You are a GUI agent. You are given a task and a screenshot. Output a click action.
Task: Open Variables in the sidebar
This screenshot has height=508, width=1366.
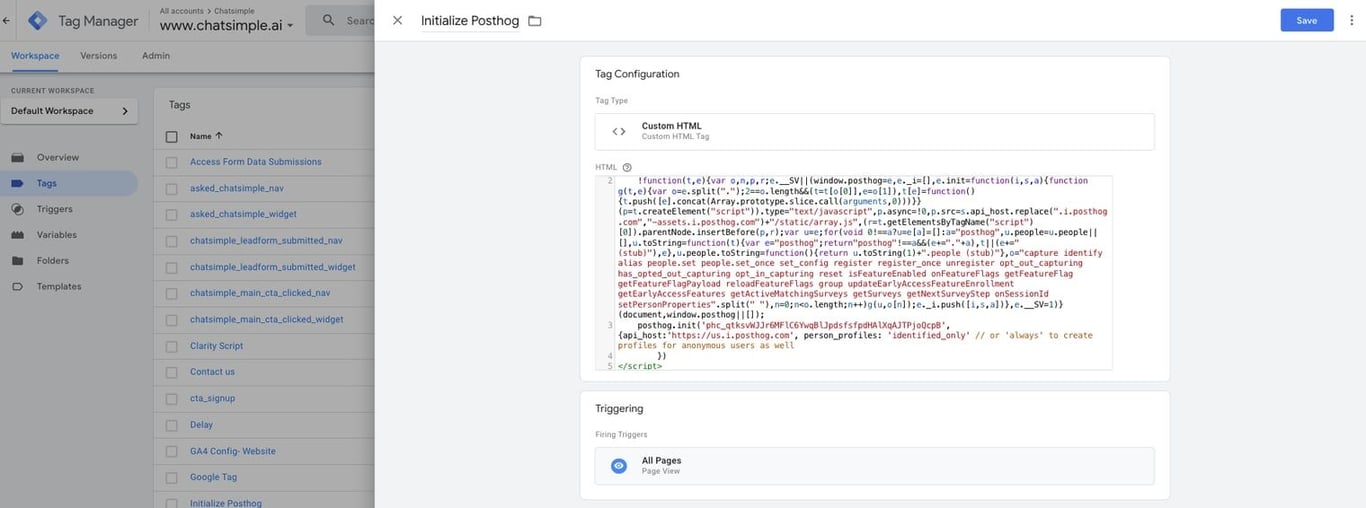[56, 235]
